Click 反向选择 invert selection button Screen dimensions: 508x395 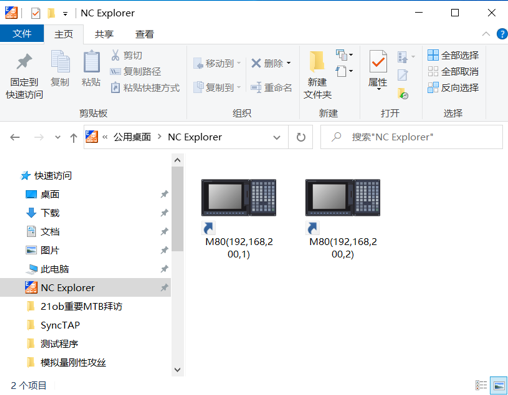(453, 88)
